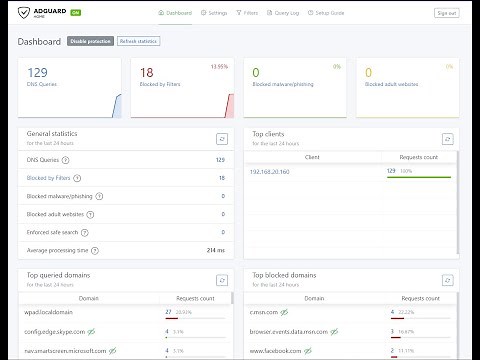The image size is (480, 360).
Task: Click Requests count header in Top queried domains
Action: 195,298
